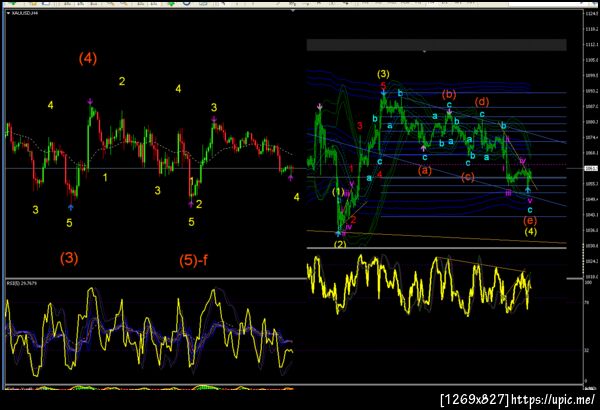The width and height of the screenshot is (600, 410).
Task: Select the yellow (2) label on right chart
Action: [x=340, y=244]
